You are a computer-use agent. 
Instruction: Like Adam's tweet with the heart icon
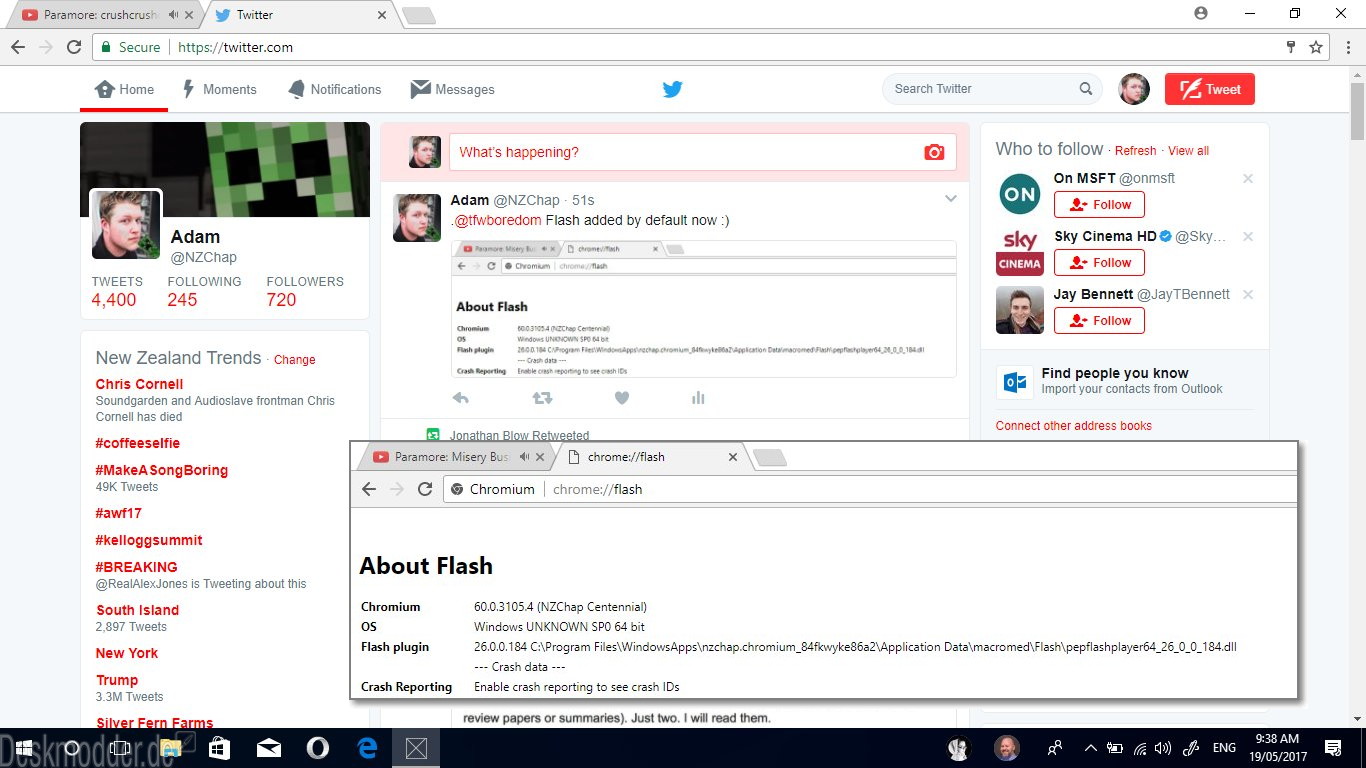[x=622, y=398]
